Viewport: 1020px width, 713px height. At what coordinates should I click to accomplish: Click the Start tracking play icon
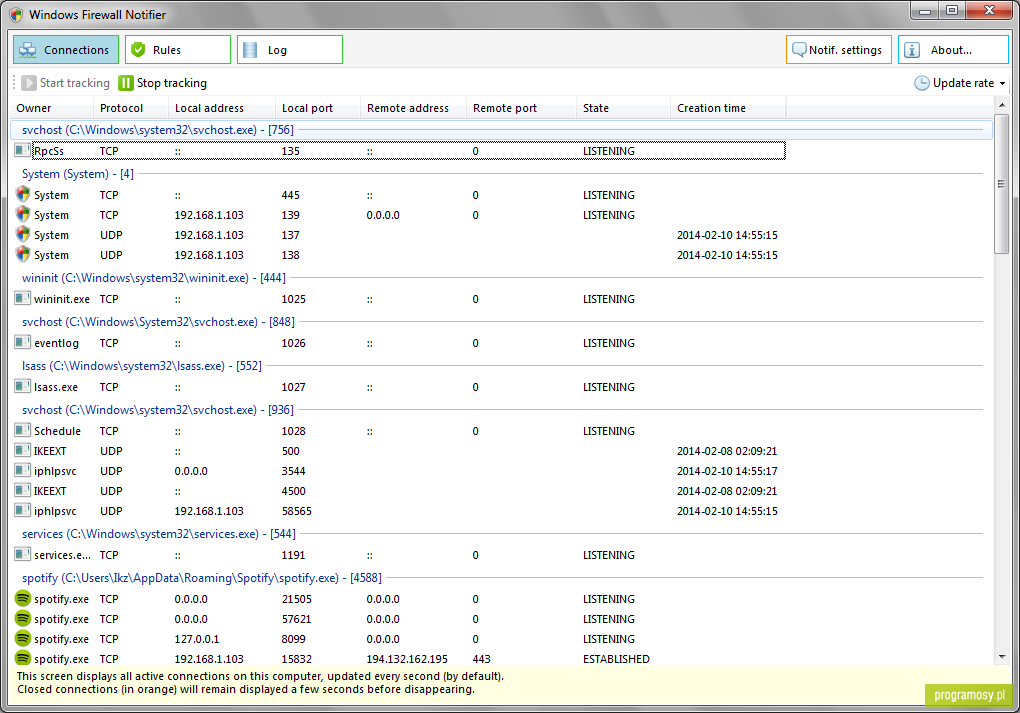click(29, 83)
